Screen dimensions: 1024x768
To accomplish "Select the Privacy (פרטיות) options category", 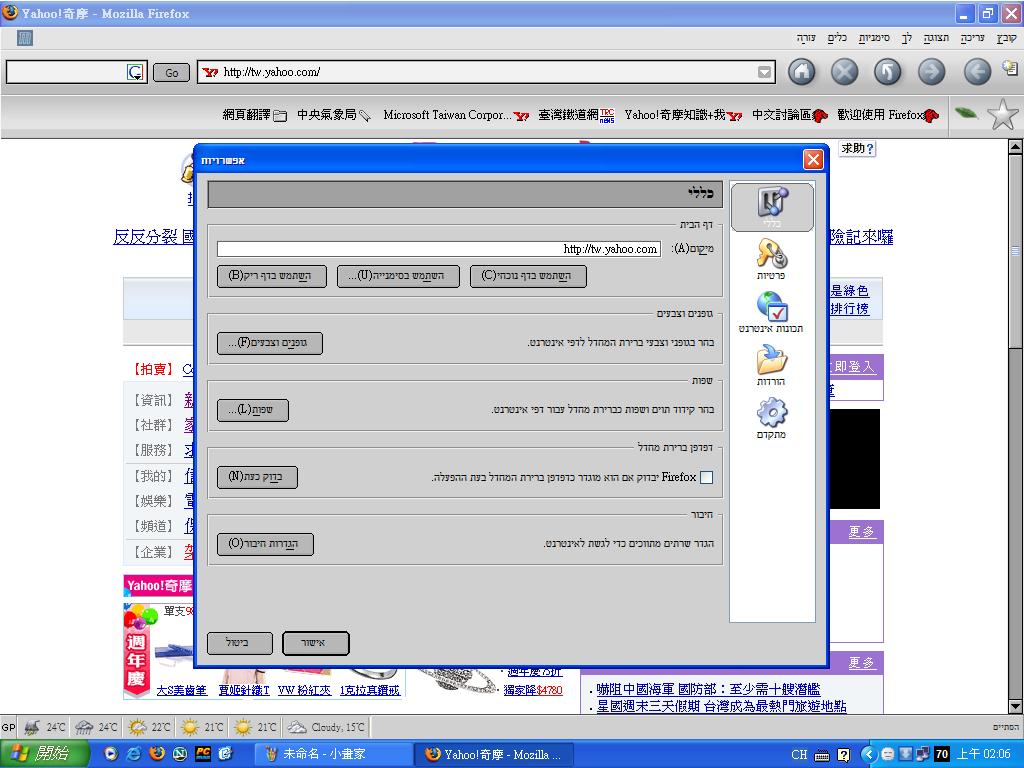I will [x=771, y=259].
